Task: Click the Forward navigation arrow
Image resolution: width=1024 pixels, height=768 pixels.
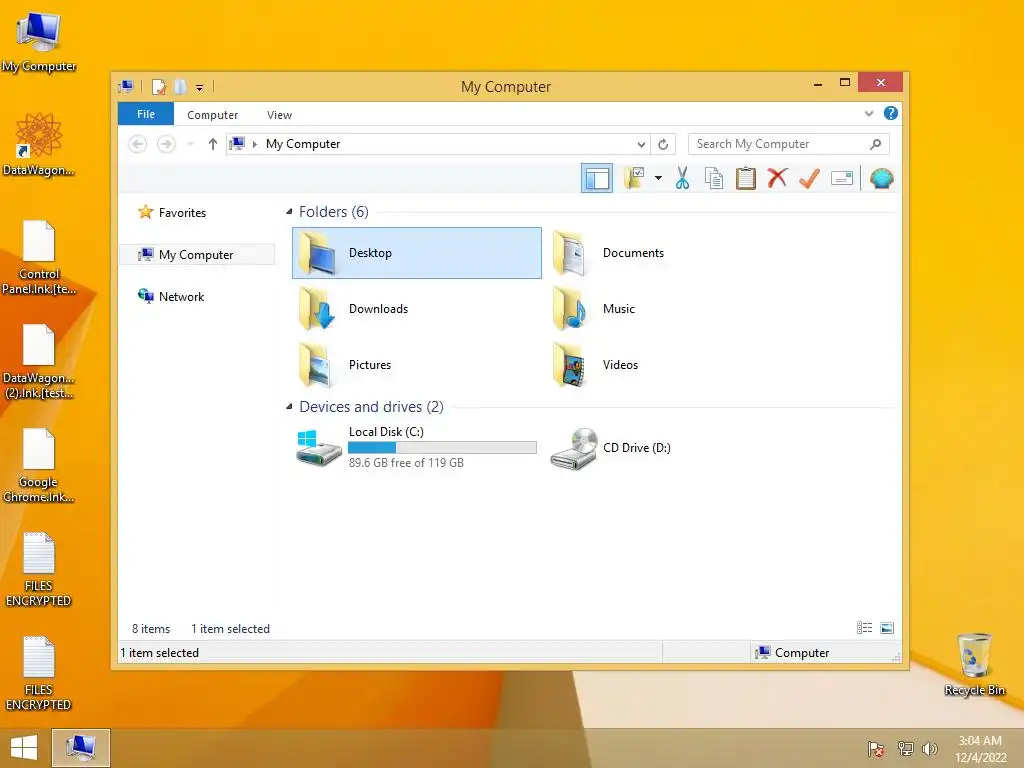Action: point(167,144)
